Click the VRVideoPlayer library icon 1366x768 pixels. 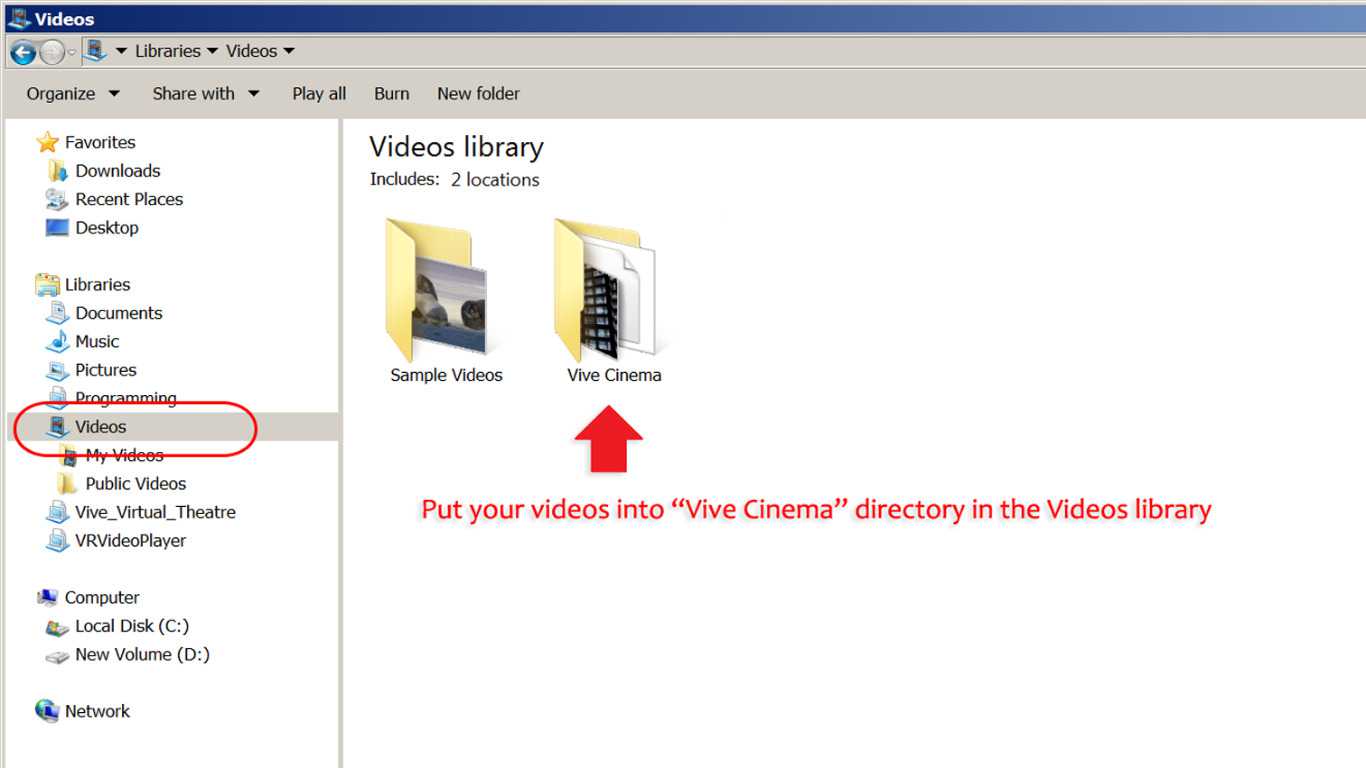(x=58, y=541)
